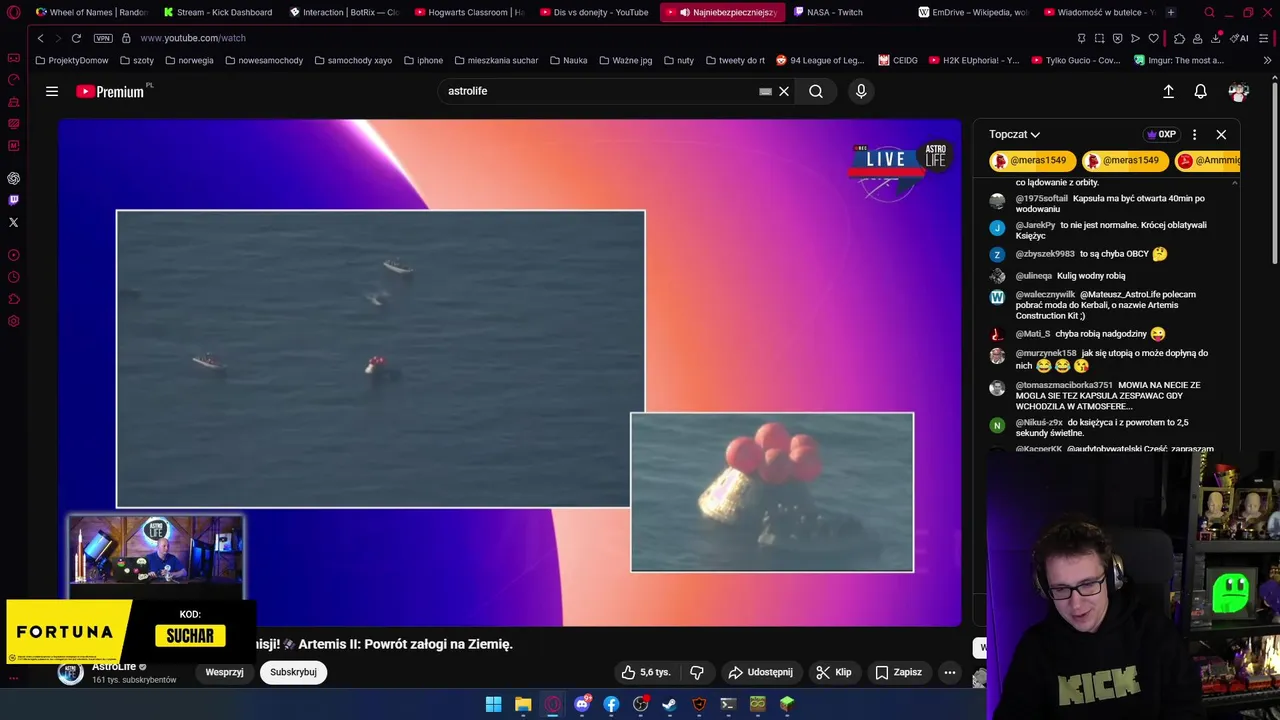Viewport: 1280px width, 720px height.
Task: Open the on-screen keyboard in search box
Action: 765,91
